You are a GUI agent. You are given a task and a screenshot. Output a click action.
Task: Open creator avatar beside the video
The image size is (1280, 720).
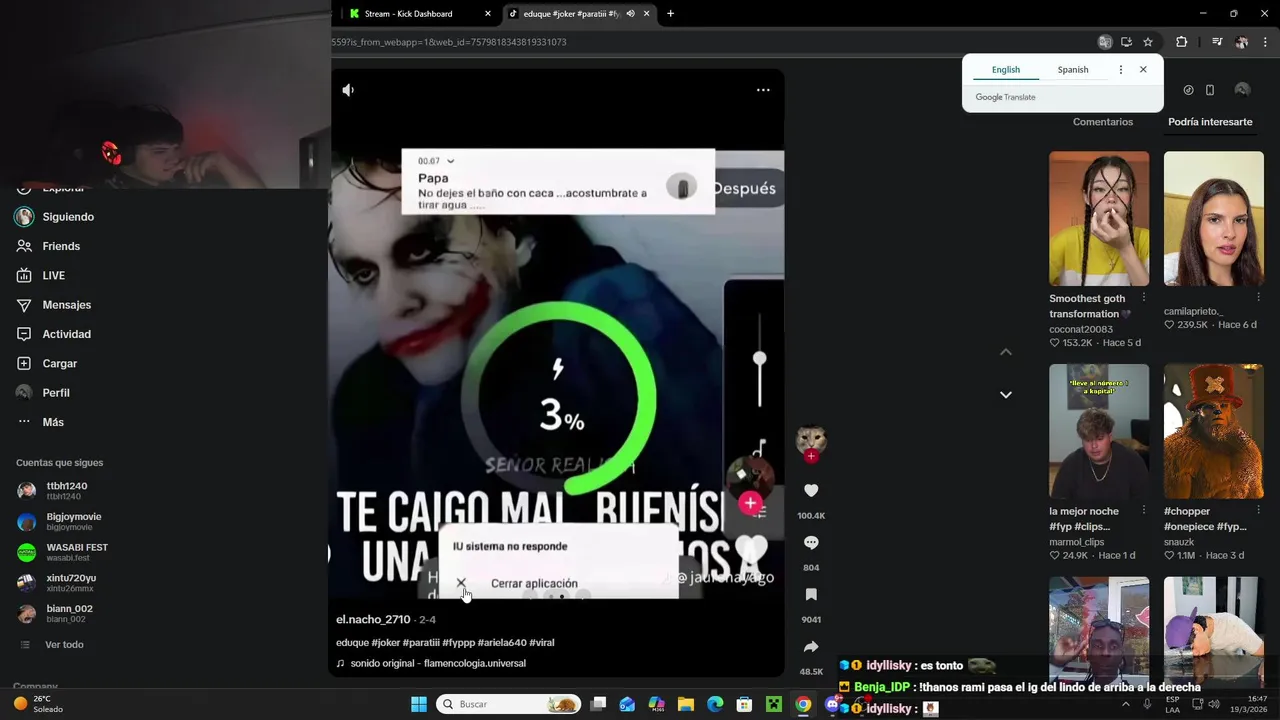tap(811, 439)
